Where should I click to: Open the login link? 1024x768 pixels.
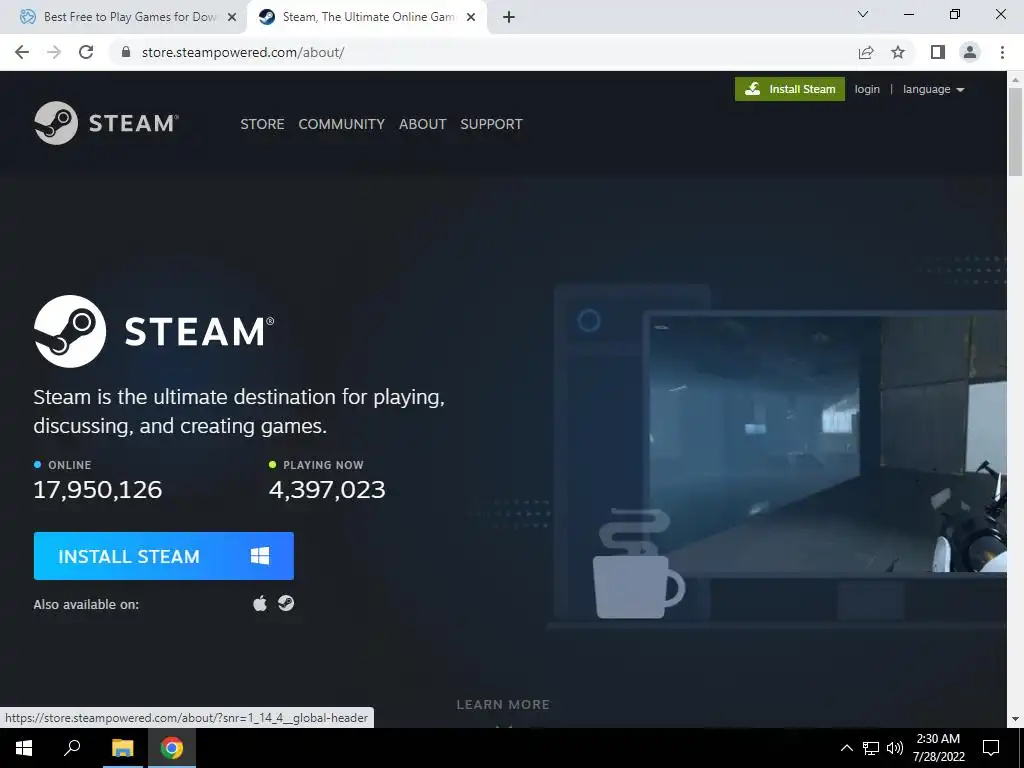point(867,89)
